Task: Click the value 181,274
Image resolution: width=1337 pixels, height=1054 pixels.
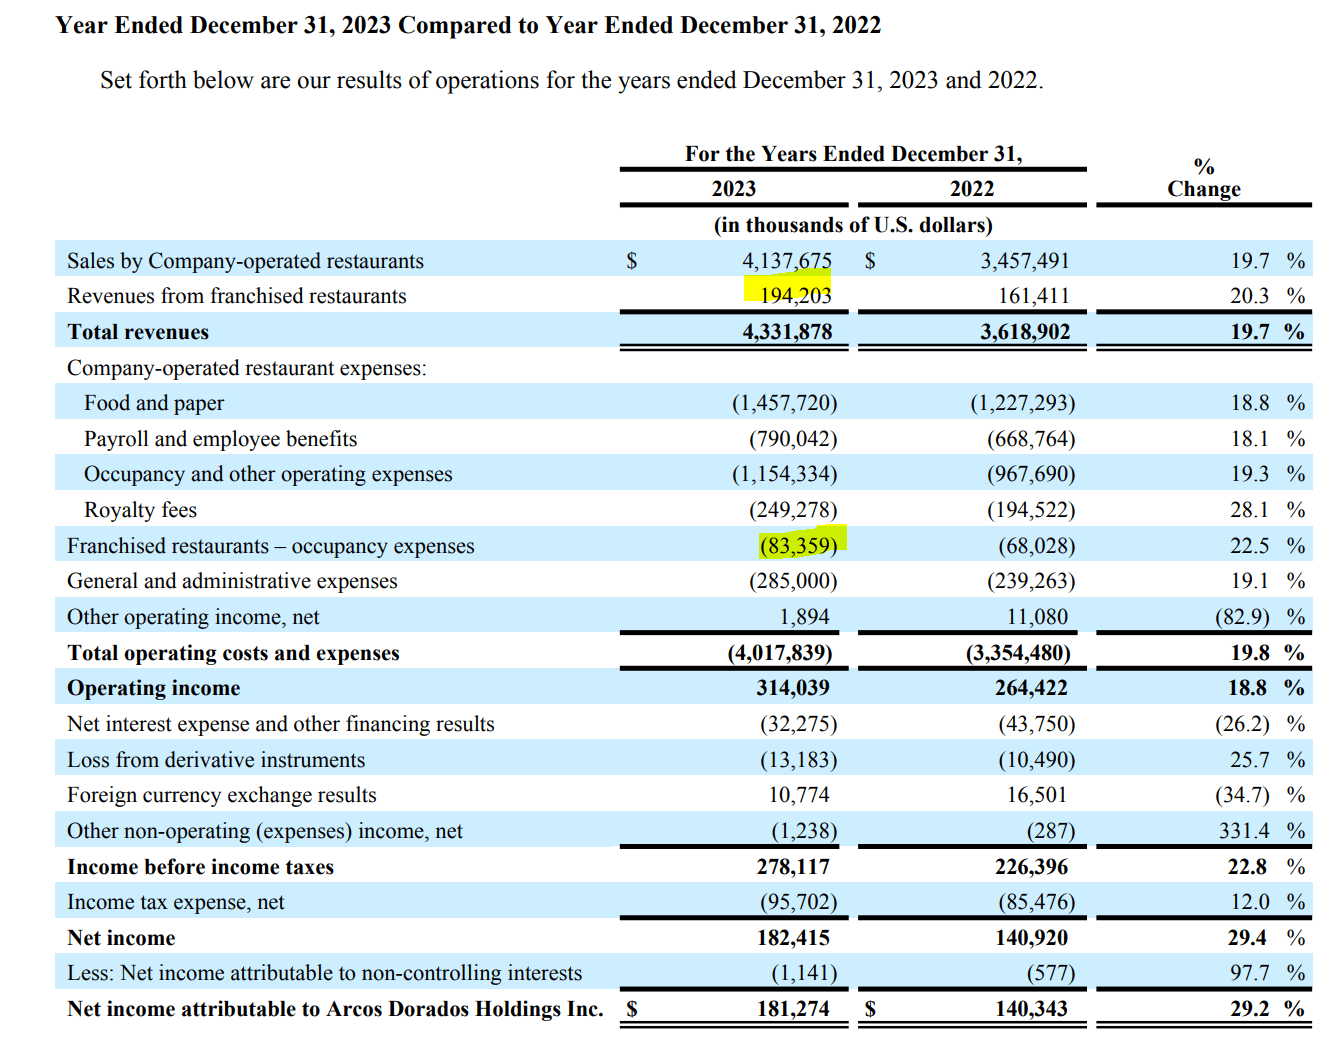Action: (x=793, y=1009)
